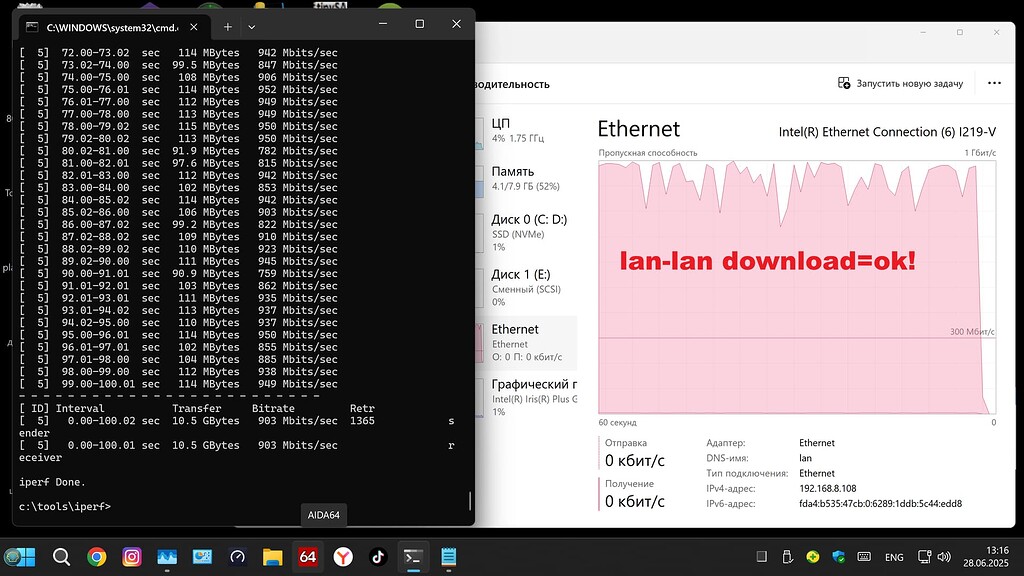Select the AIDA64 label under the terminal
1024x576 pixels.
tap(323, 513)
